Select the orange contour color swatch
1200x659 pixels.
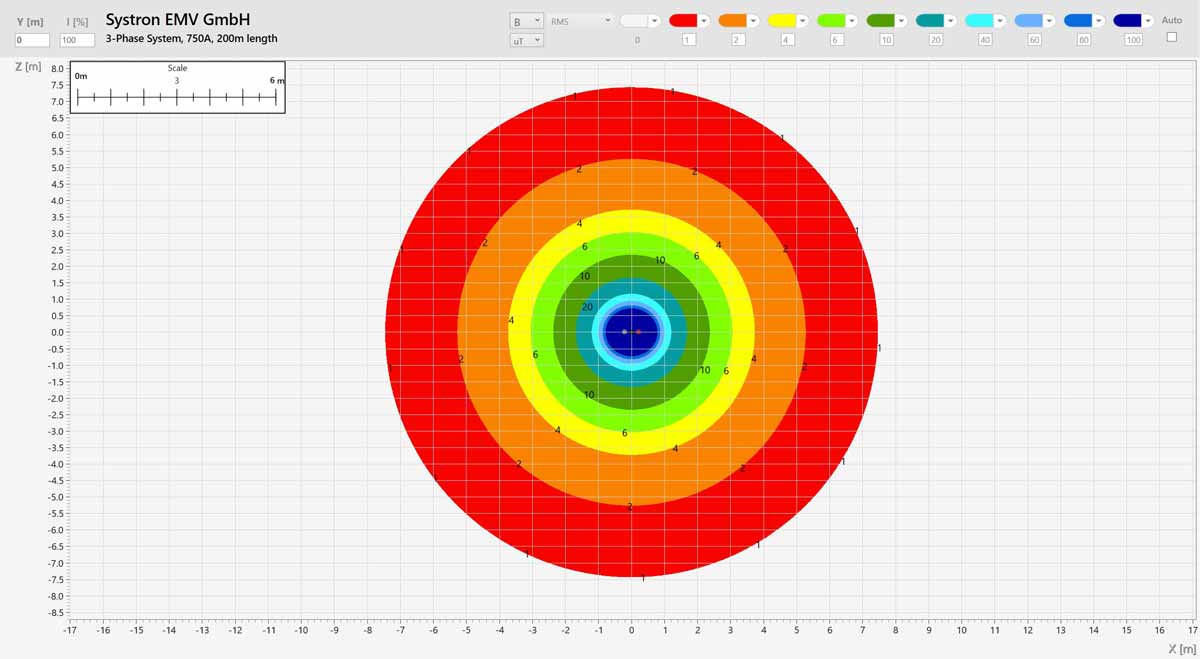click(732, 20)
